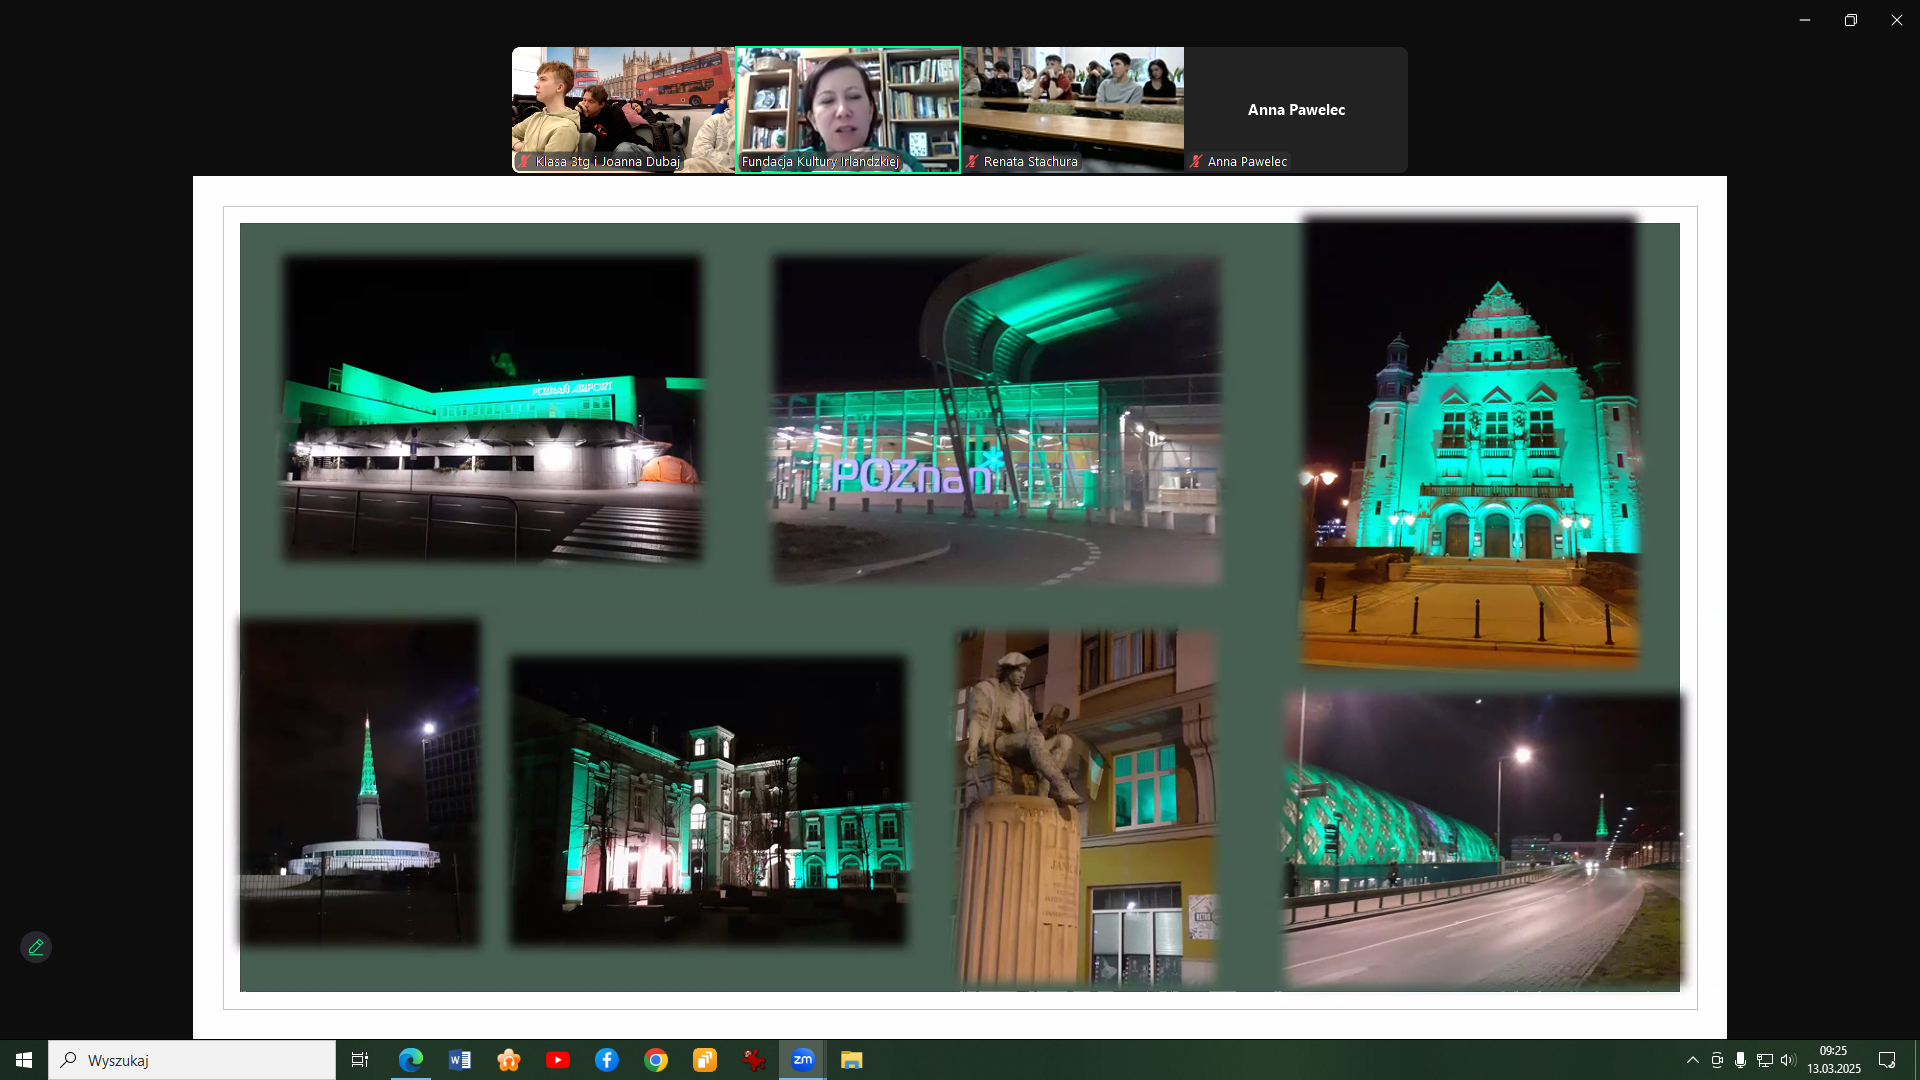Open Word from the taskbar
This screenshot has height=1080, width=1920.
(x=460, y=1060)
